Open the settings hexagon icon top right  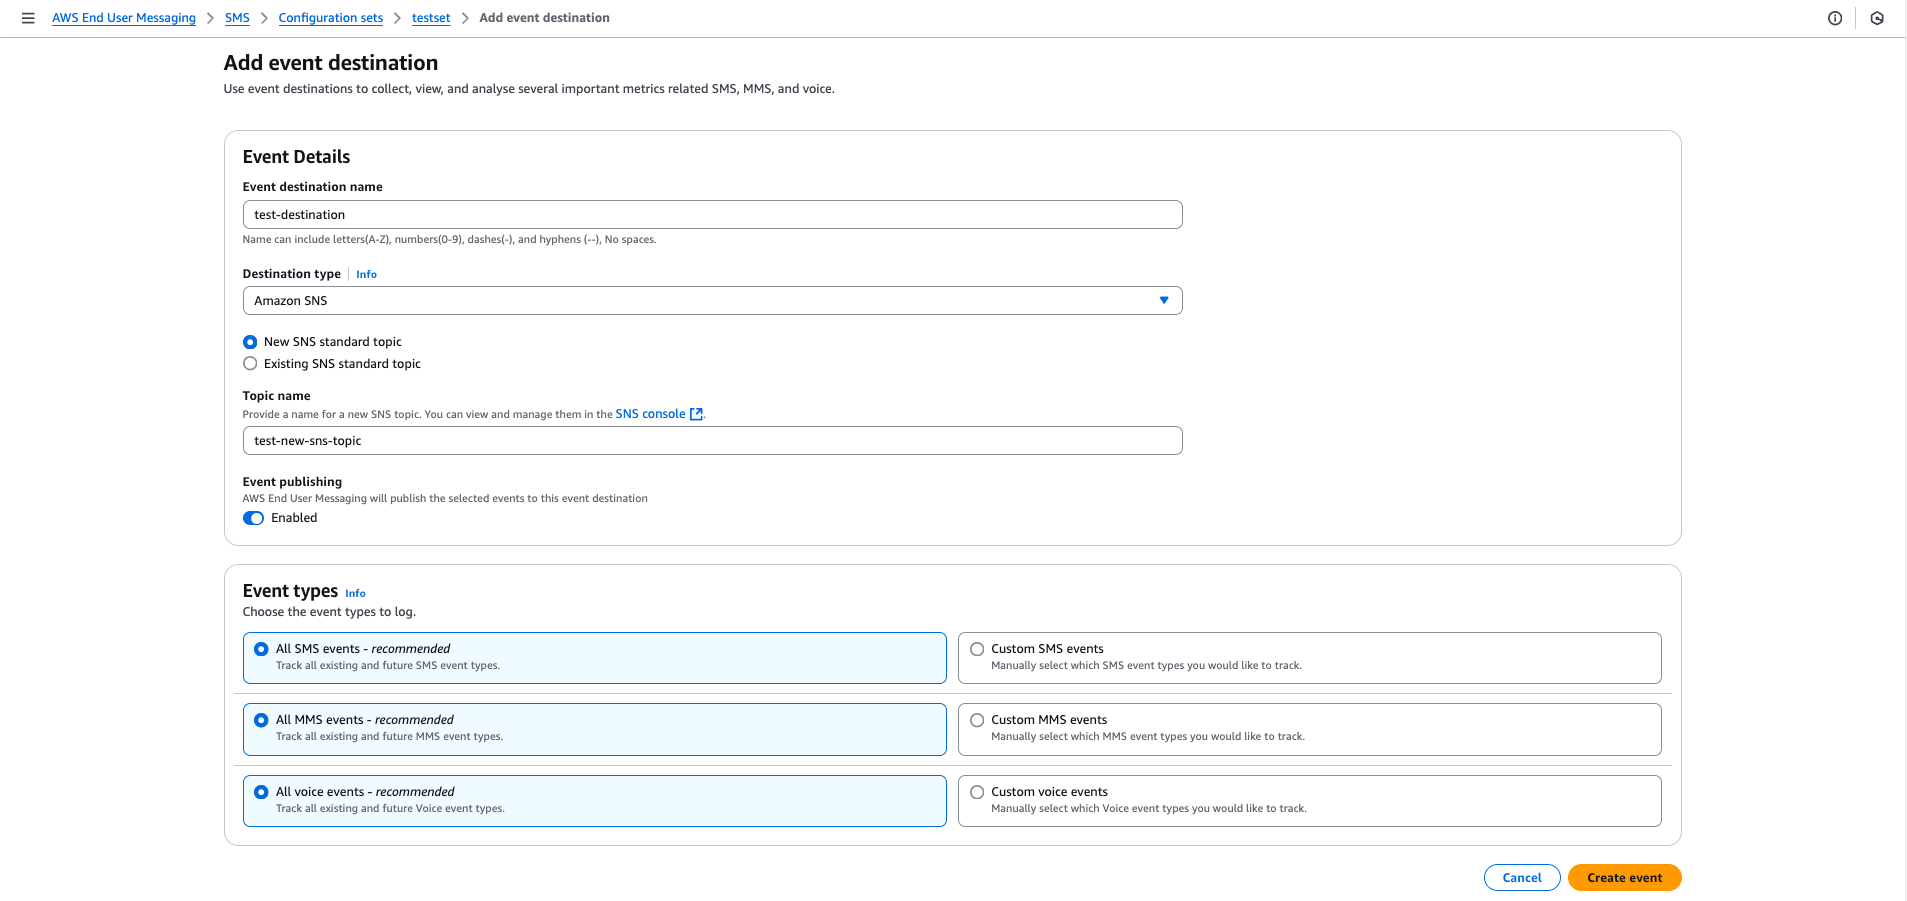tap(1877, 18)
